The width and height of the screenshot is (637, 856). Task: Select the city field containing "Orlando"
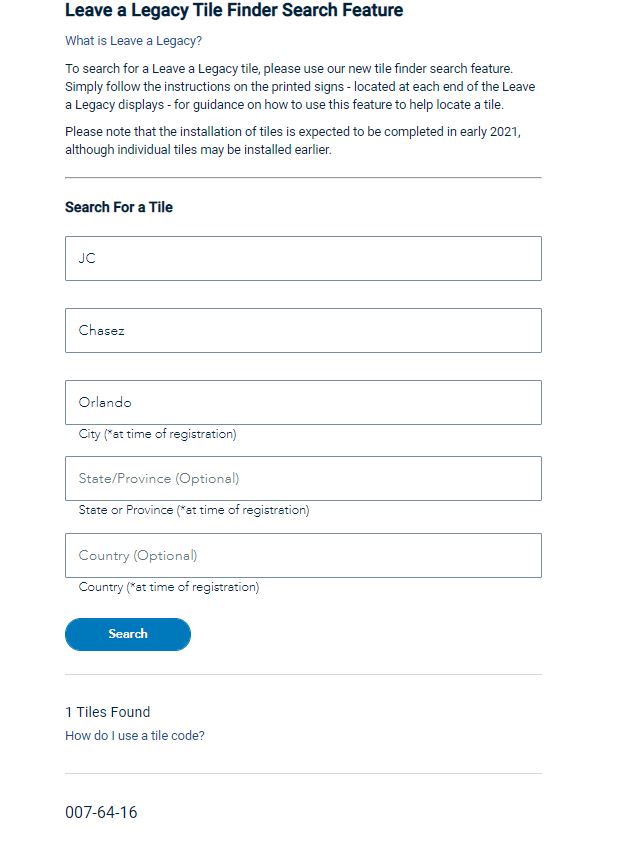[x=303, y=402]
